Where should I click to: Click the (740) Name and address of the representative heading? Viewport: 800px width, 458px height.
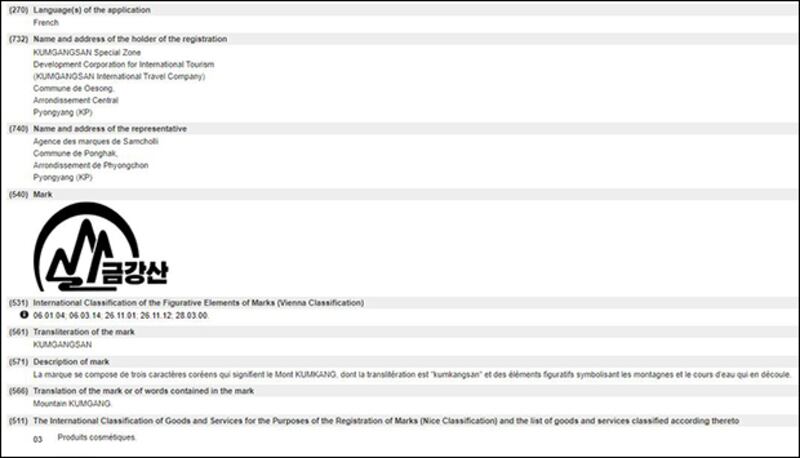pyautogui.click(x=97, y=129)
